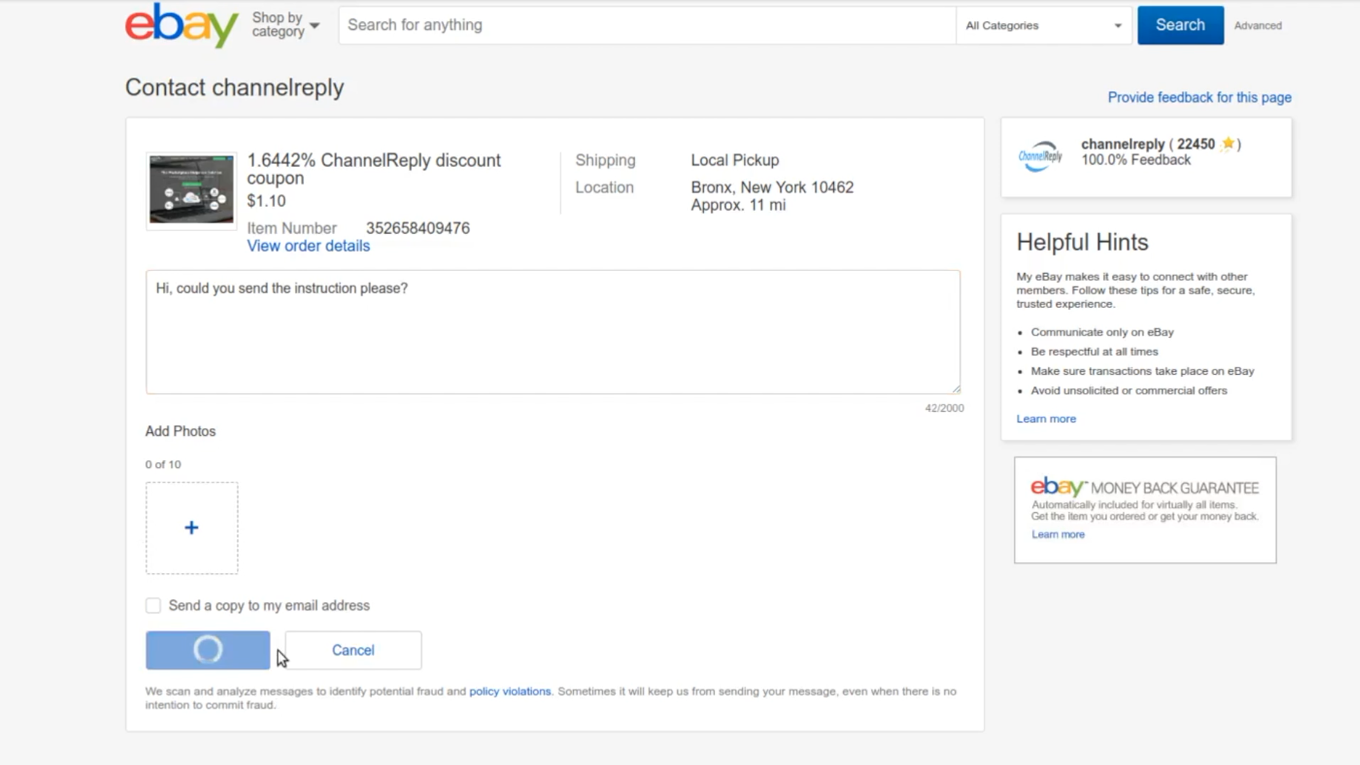Click the 0 of 10 photo count

point(163,464)
